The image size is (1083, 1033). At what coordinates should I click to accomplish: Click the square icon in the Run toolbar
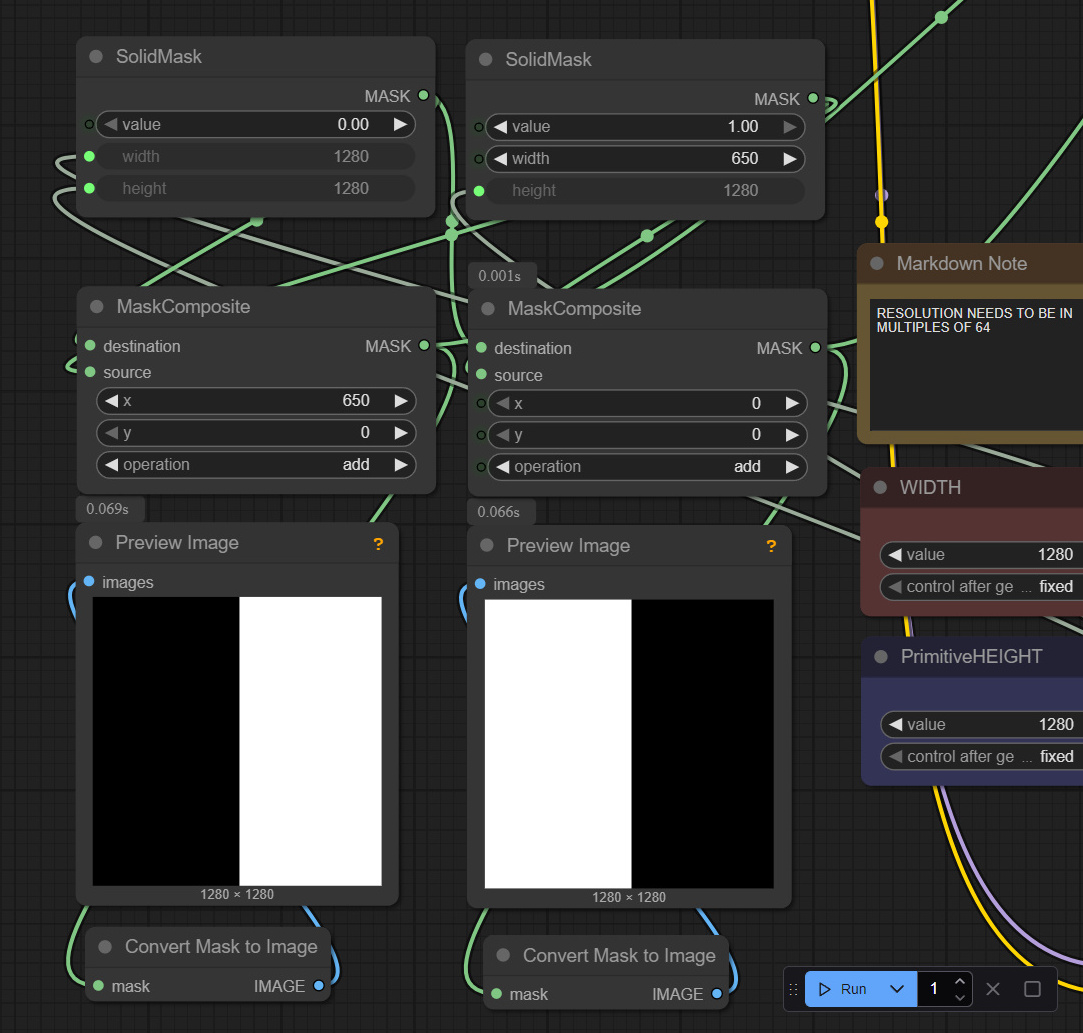click(x=1032, y=989)
